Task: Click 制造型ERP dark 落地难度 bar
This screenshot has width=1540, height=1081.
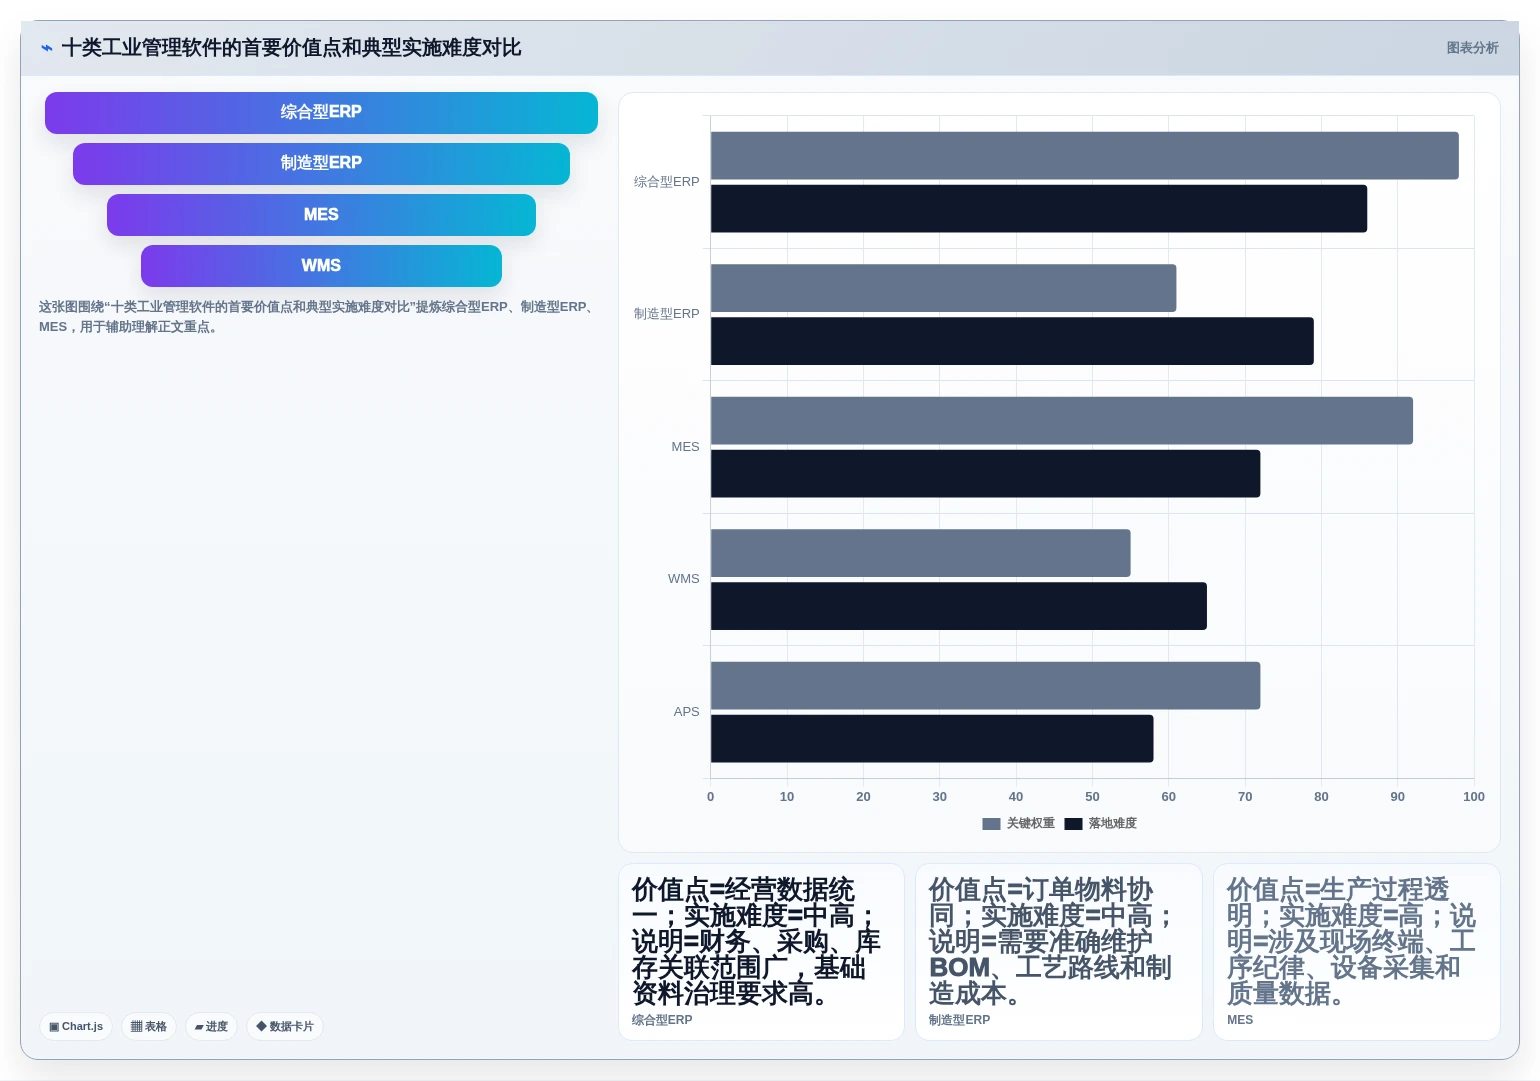Action: (1012, 341)
